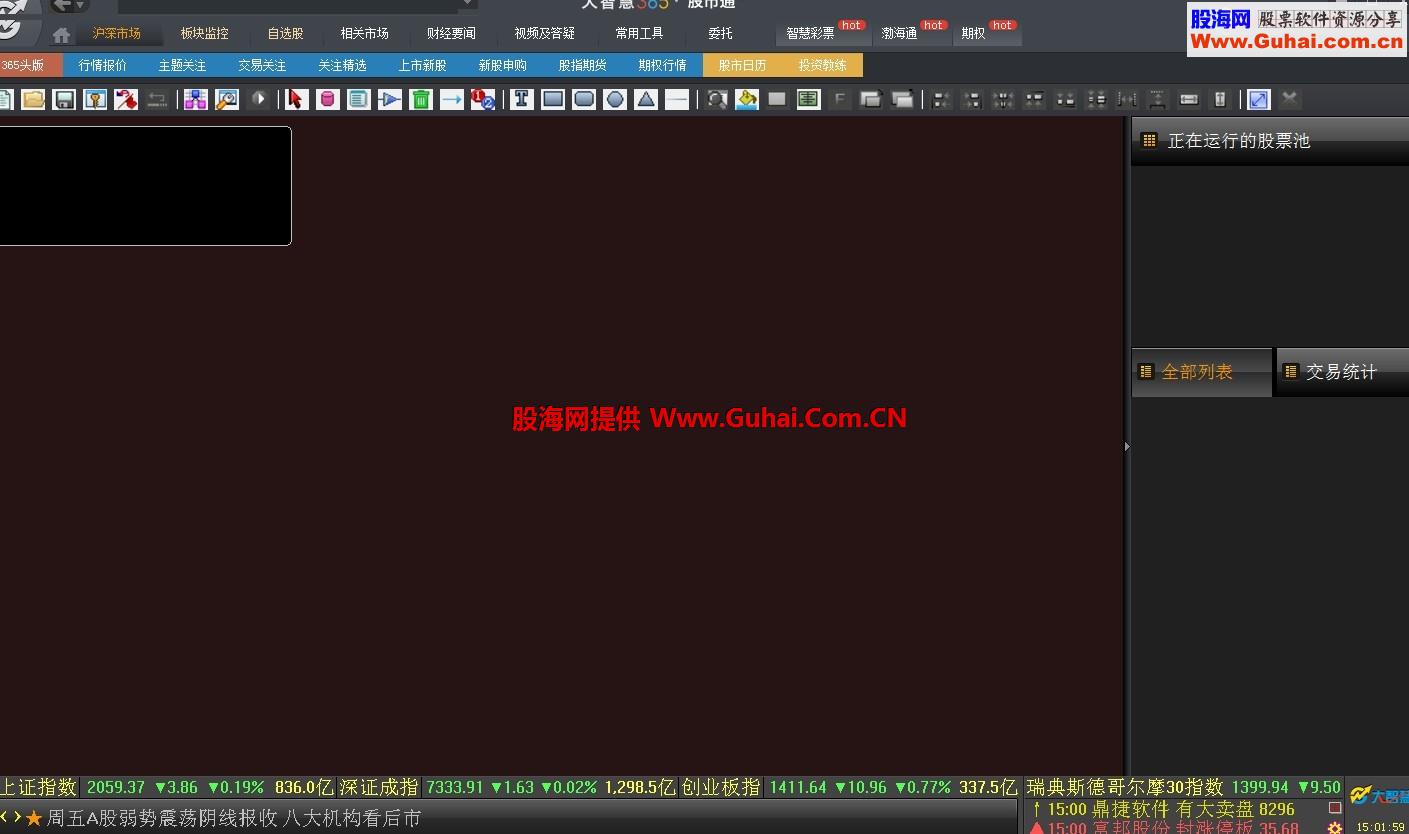1409x834 pixels.
Task: Click the blue document list icon
Action: point(358,99)
